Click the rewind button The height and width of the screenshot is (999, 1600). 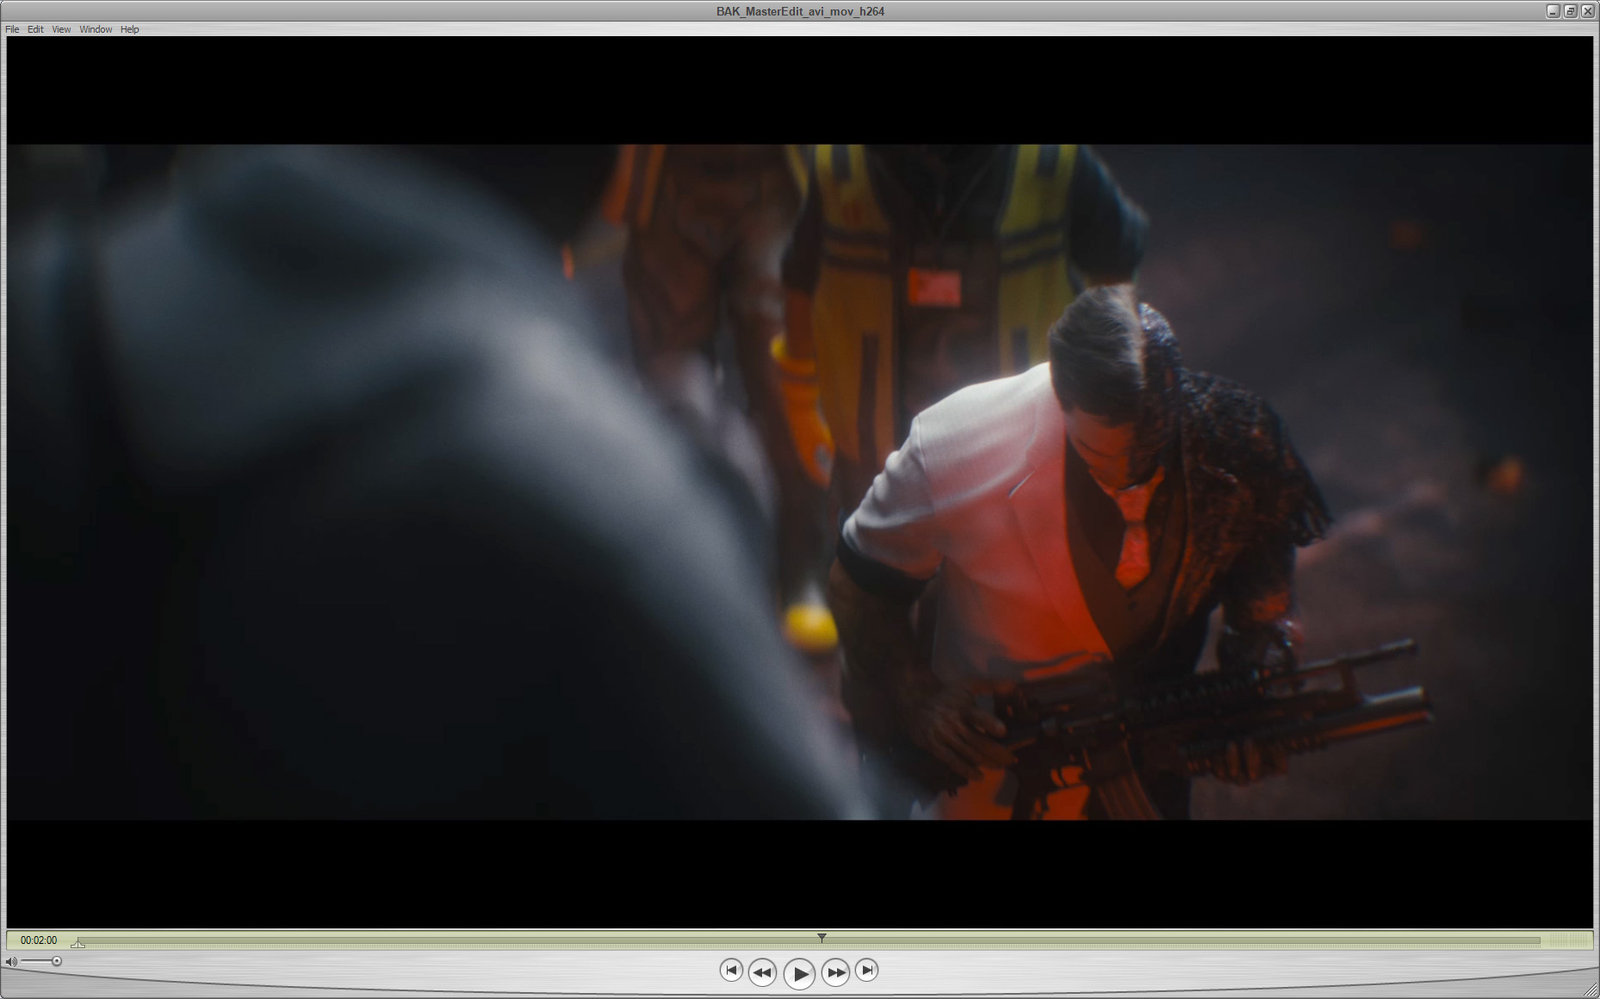[x=762, y=972]
